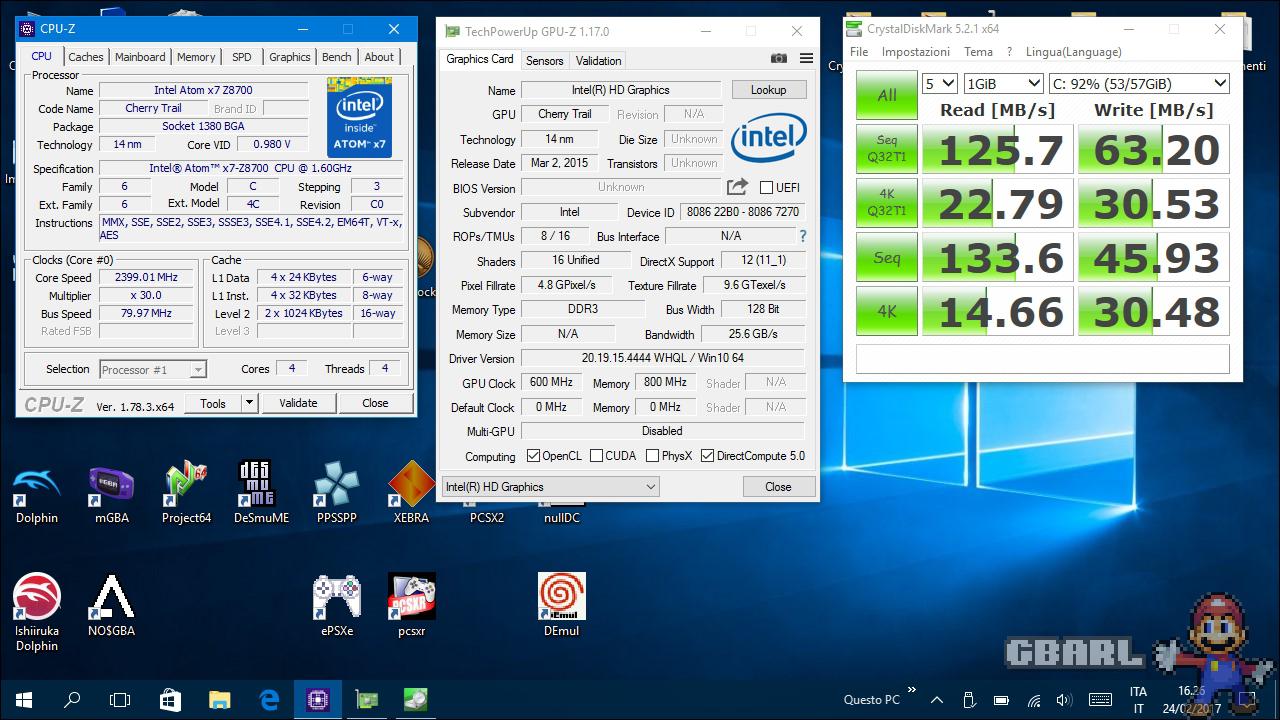Switch to the CPU-Z SPD tab
This screenshot has height=720, width=1280.
[x=242, y=57]
